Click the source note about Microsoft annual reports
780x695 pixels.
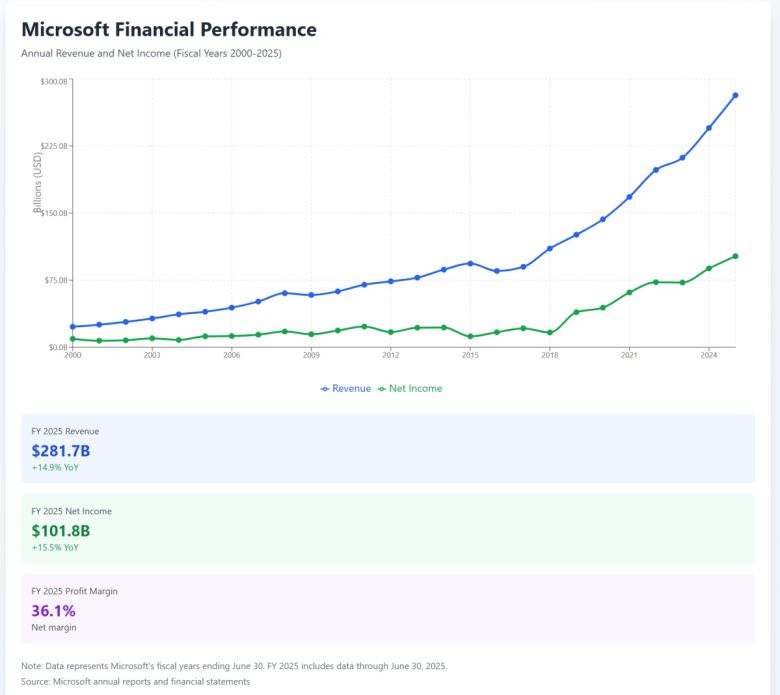[135, 681]
